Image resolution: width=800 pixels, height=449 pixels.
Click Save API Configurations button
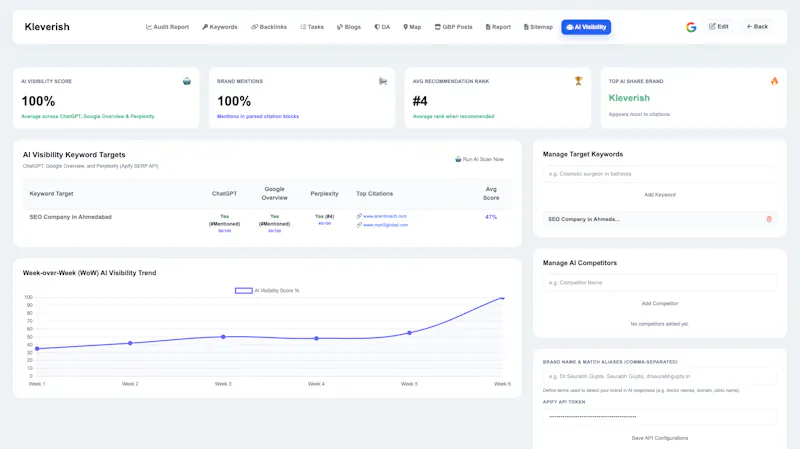[660, 438]
